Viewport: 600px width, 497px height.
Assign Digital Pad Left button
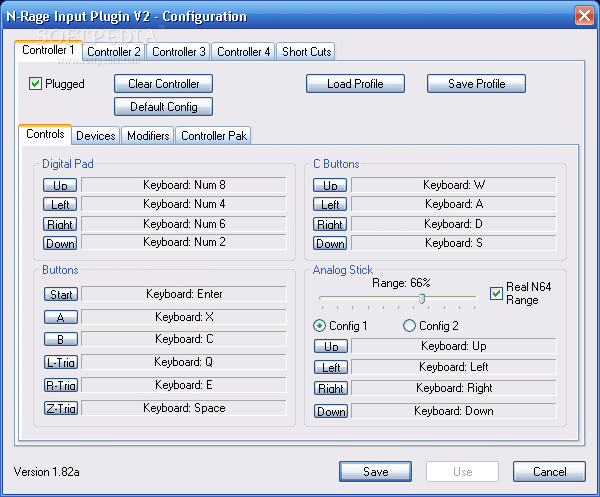point(60,204)
